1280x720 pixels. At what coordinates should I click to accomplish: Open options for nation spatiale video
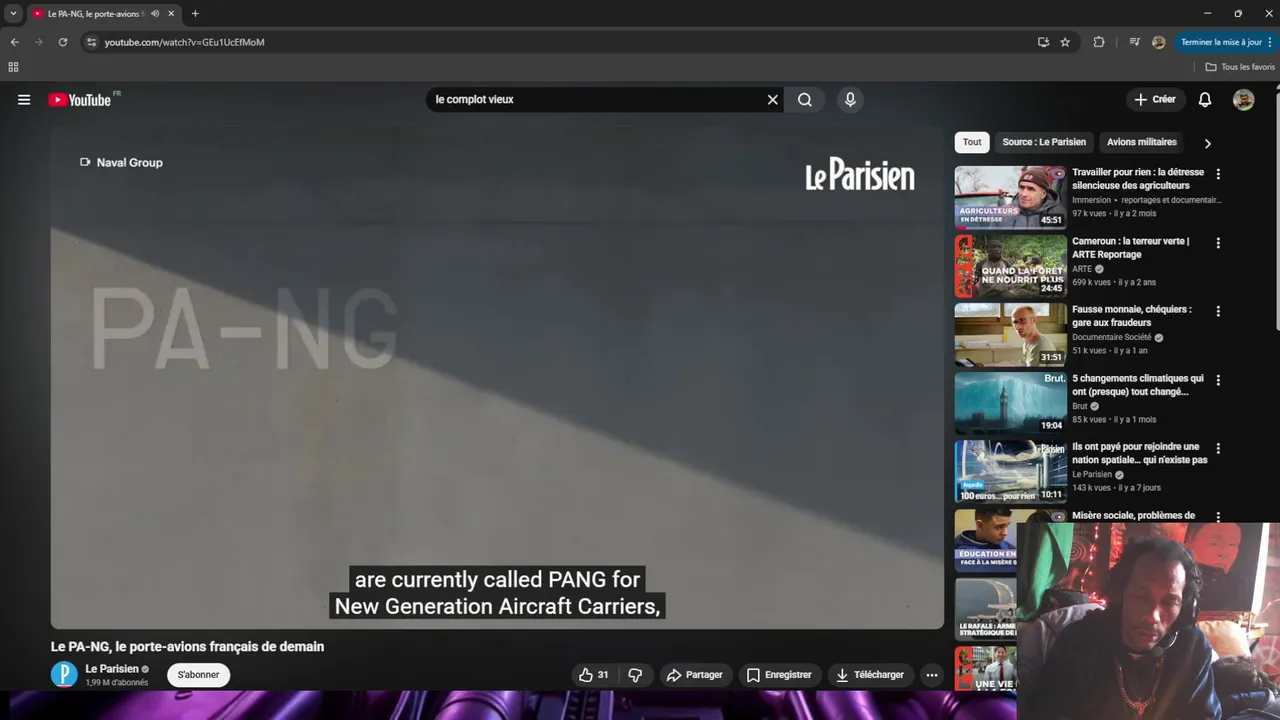[1218, 448]
